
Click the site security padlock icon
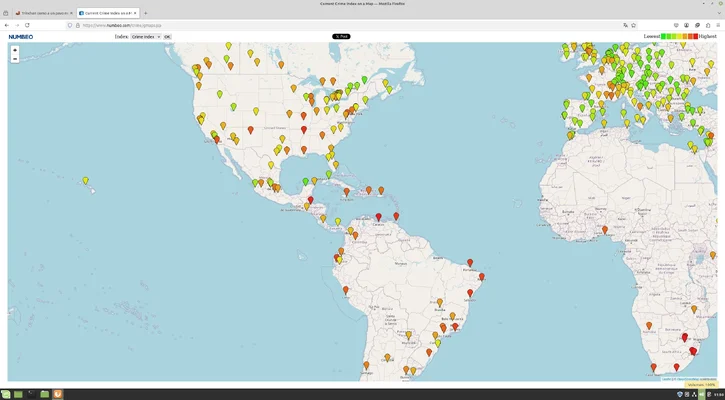point(78,25)
